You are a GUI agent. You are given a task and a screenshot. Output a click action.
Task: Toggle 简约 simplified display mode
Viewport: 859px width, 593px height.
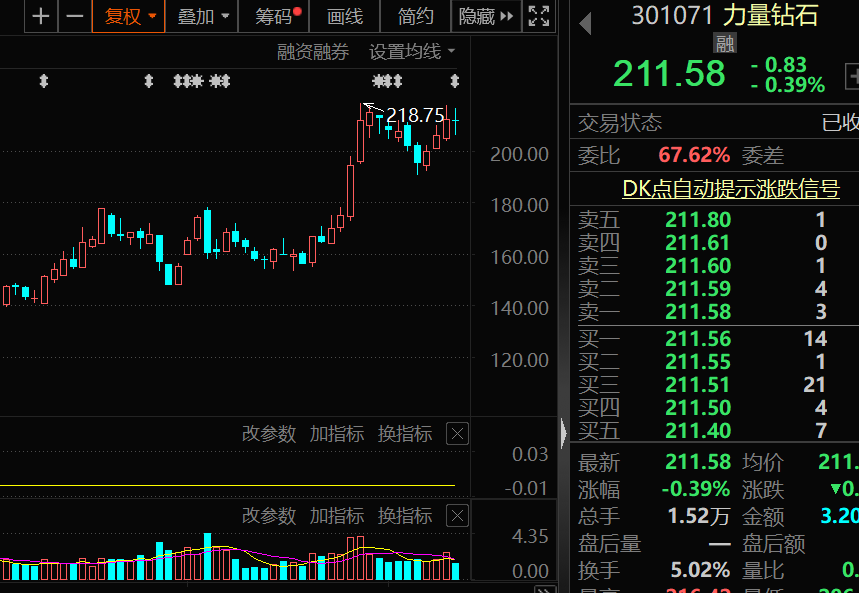pos(416,16)
